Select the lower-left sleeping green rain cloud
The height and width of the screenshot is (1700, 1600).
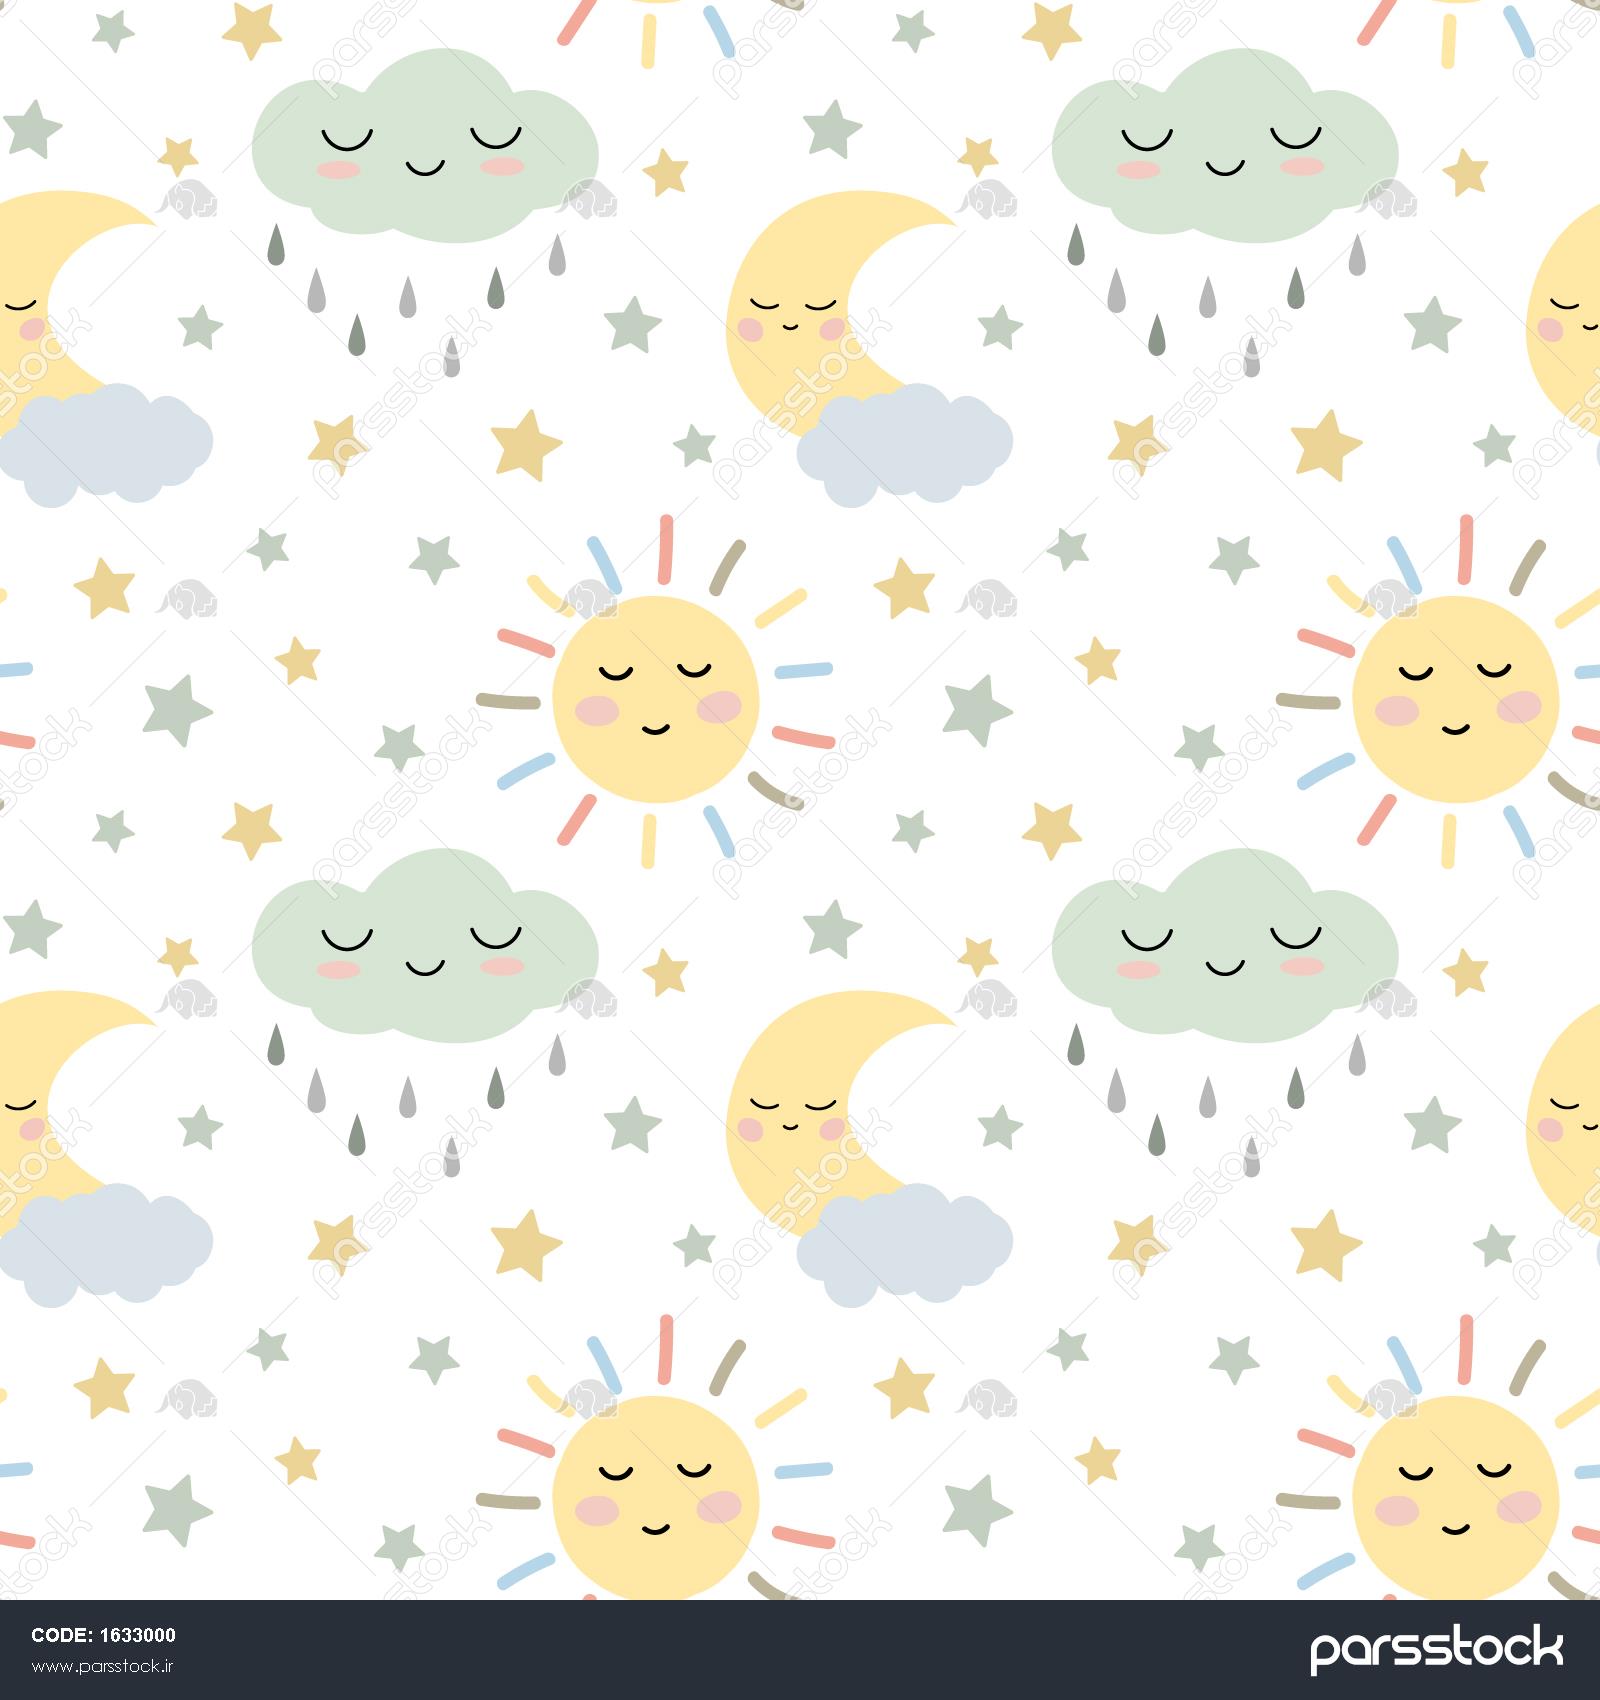coord(424,947)
